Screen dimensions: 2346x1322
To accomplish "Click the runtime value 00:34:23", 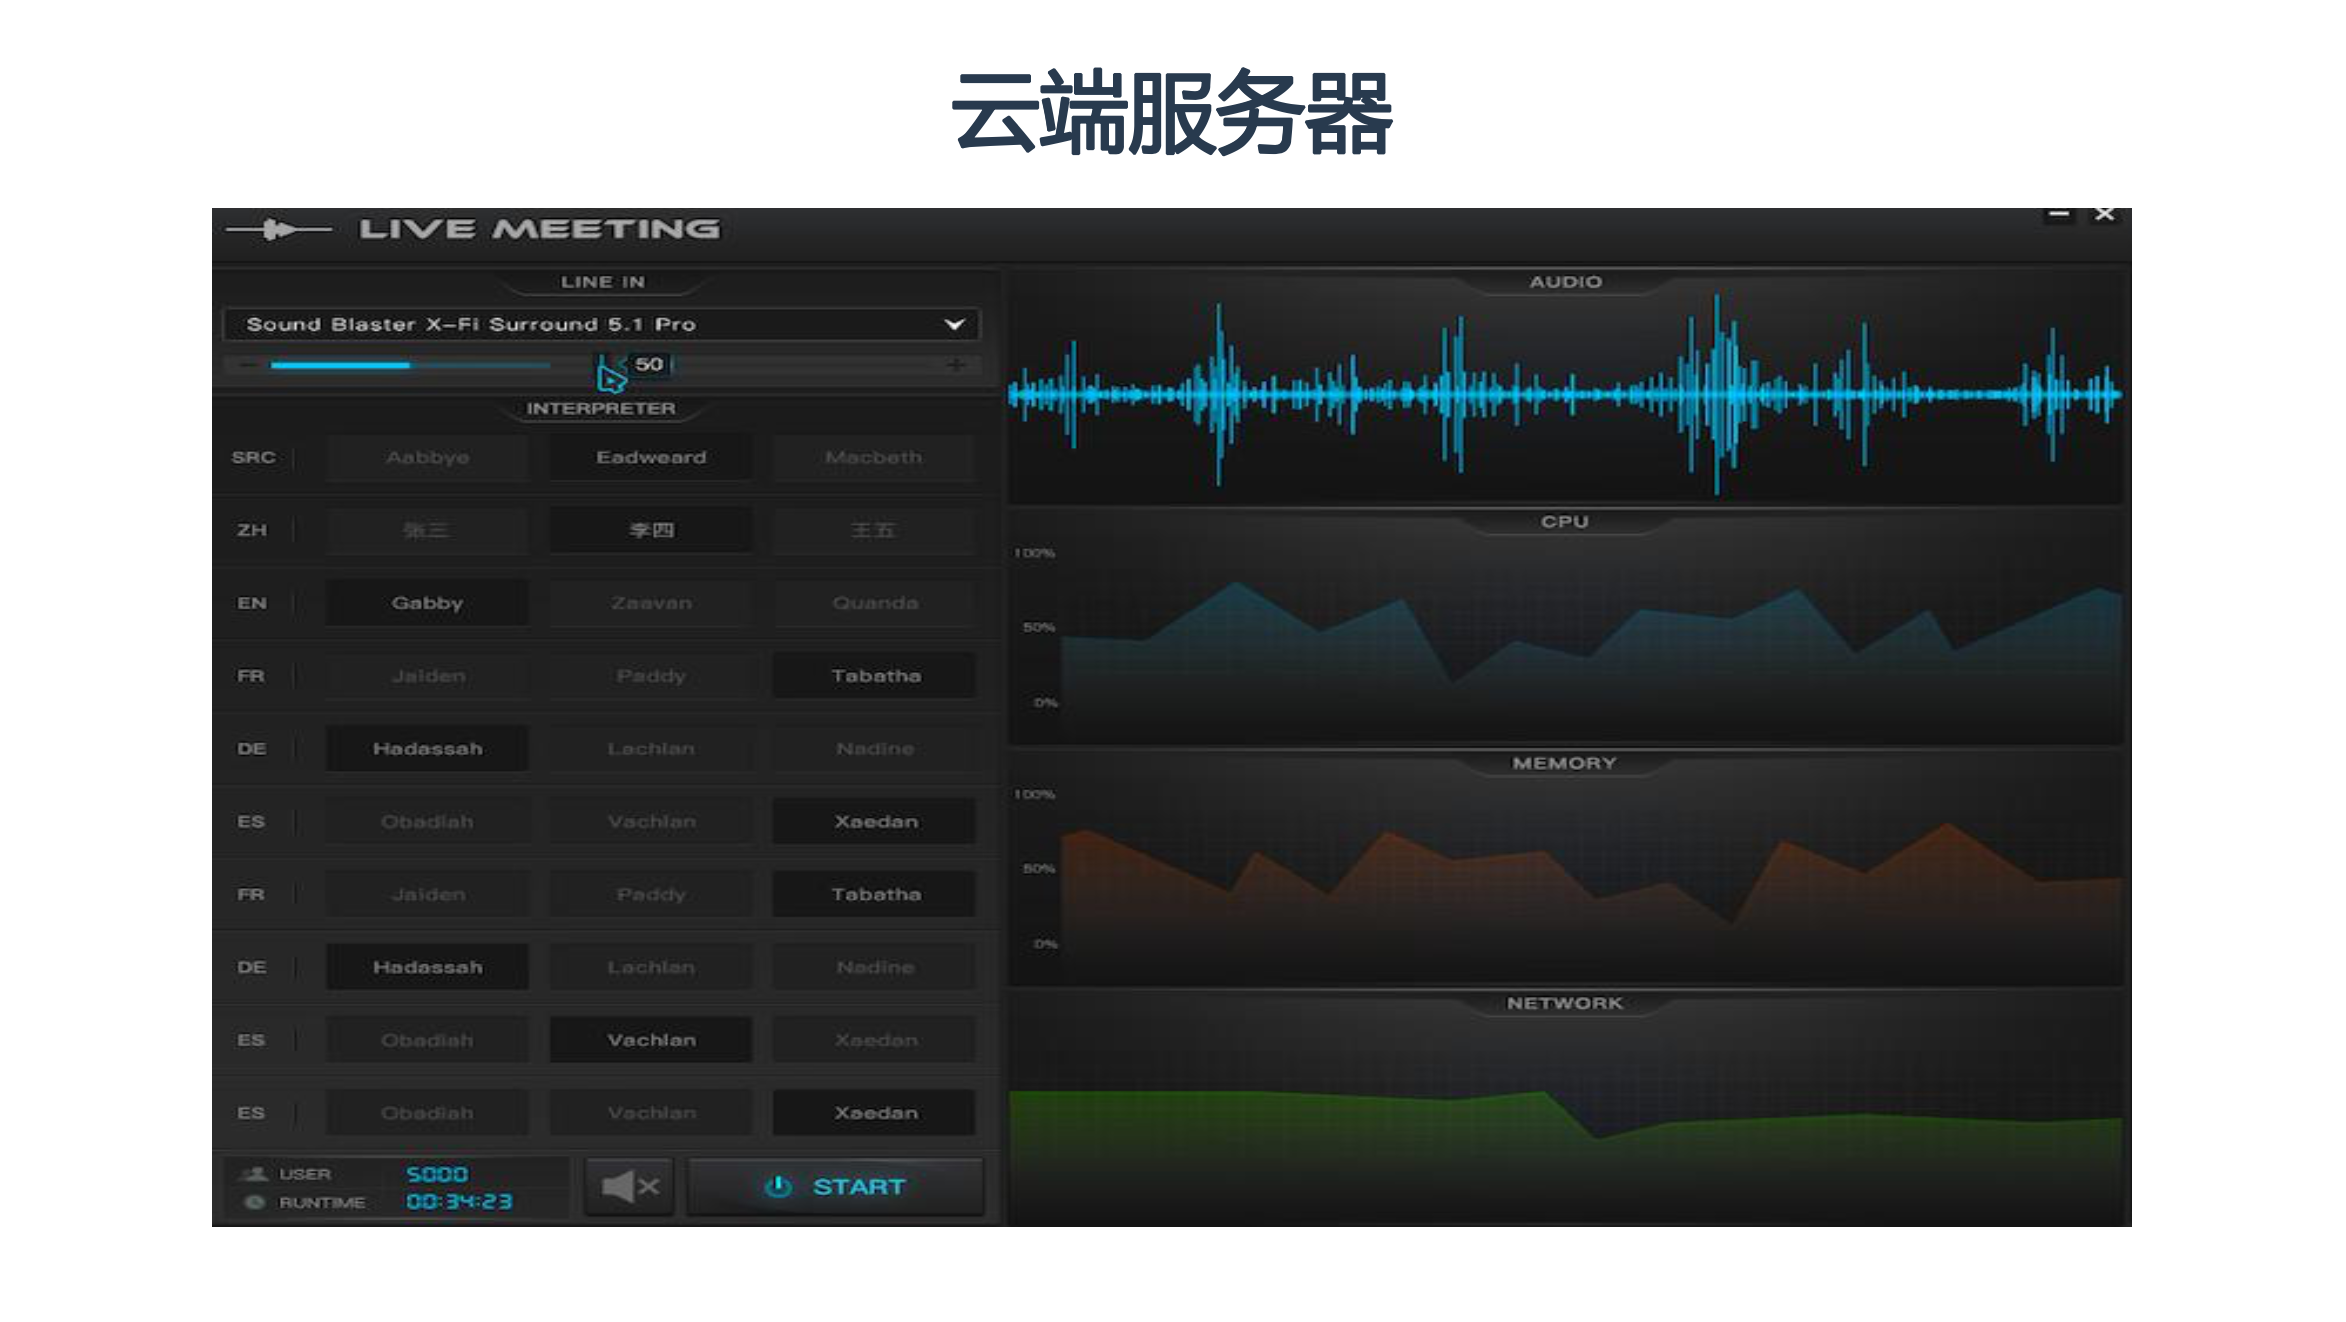I will click(x=459, y=1201).
